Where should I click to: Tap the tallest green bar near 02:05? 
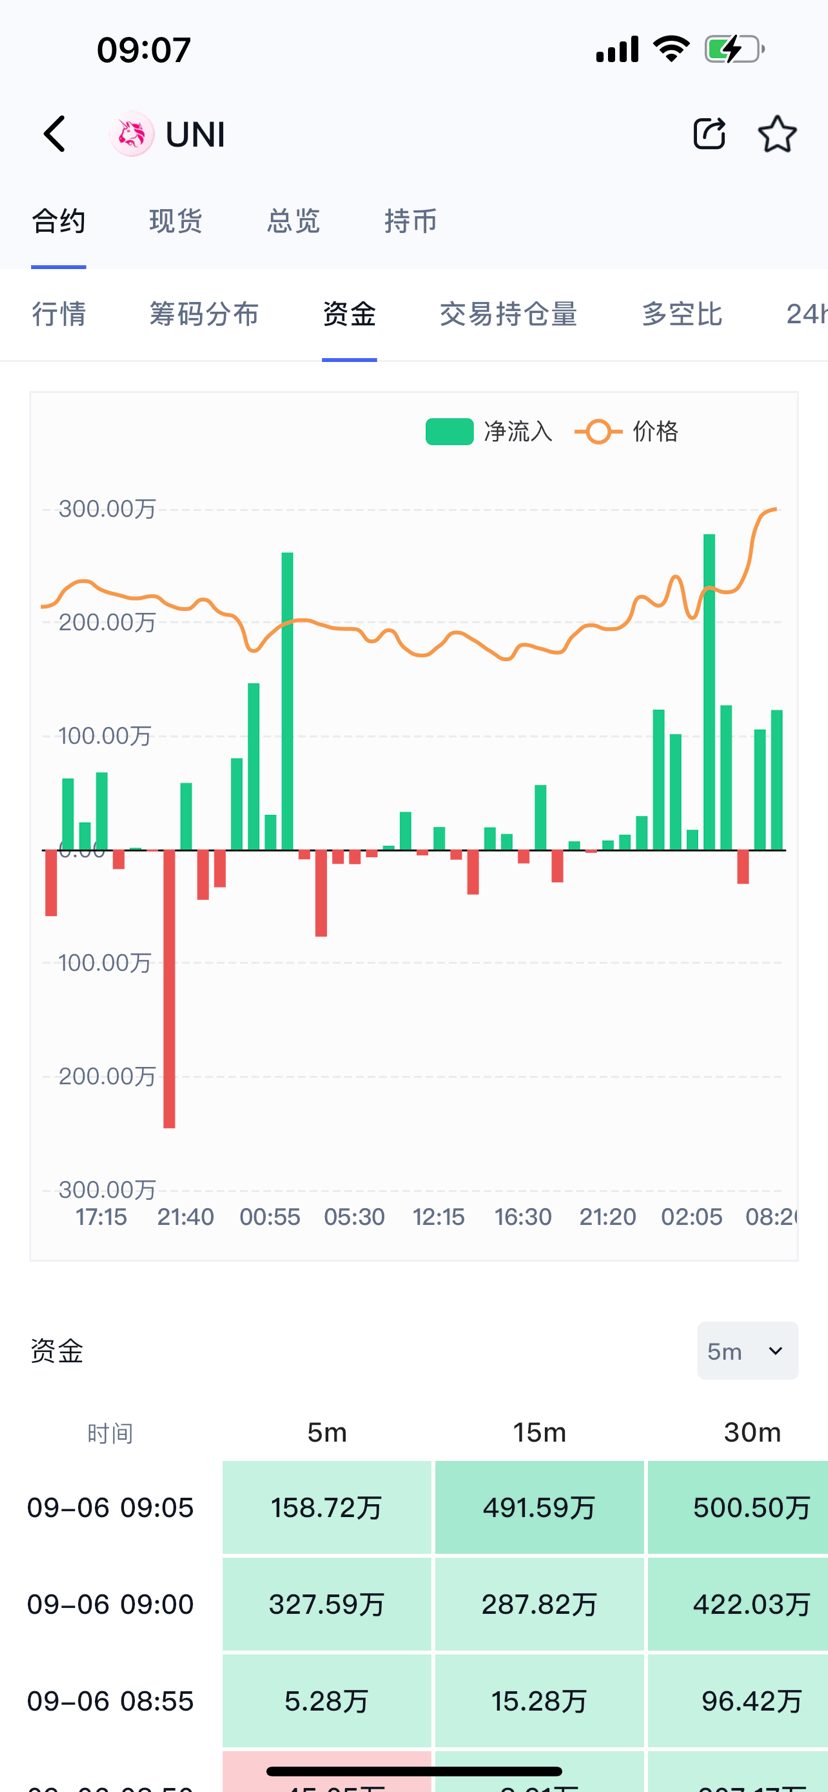[709, 692]
